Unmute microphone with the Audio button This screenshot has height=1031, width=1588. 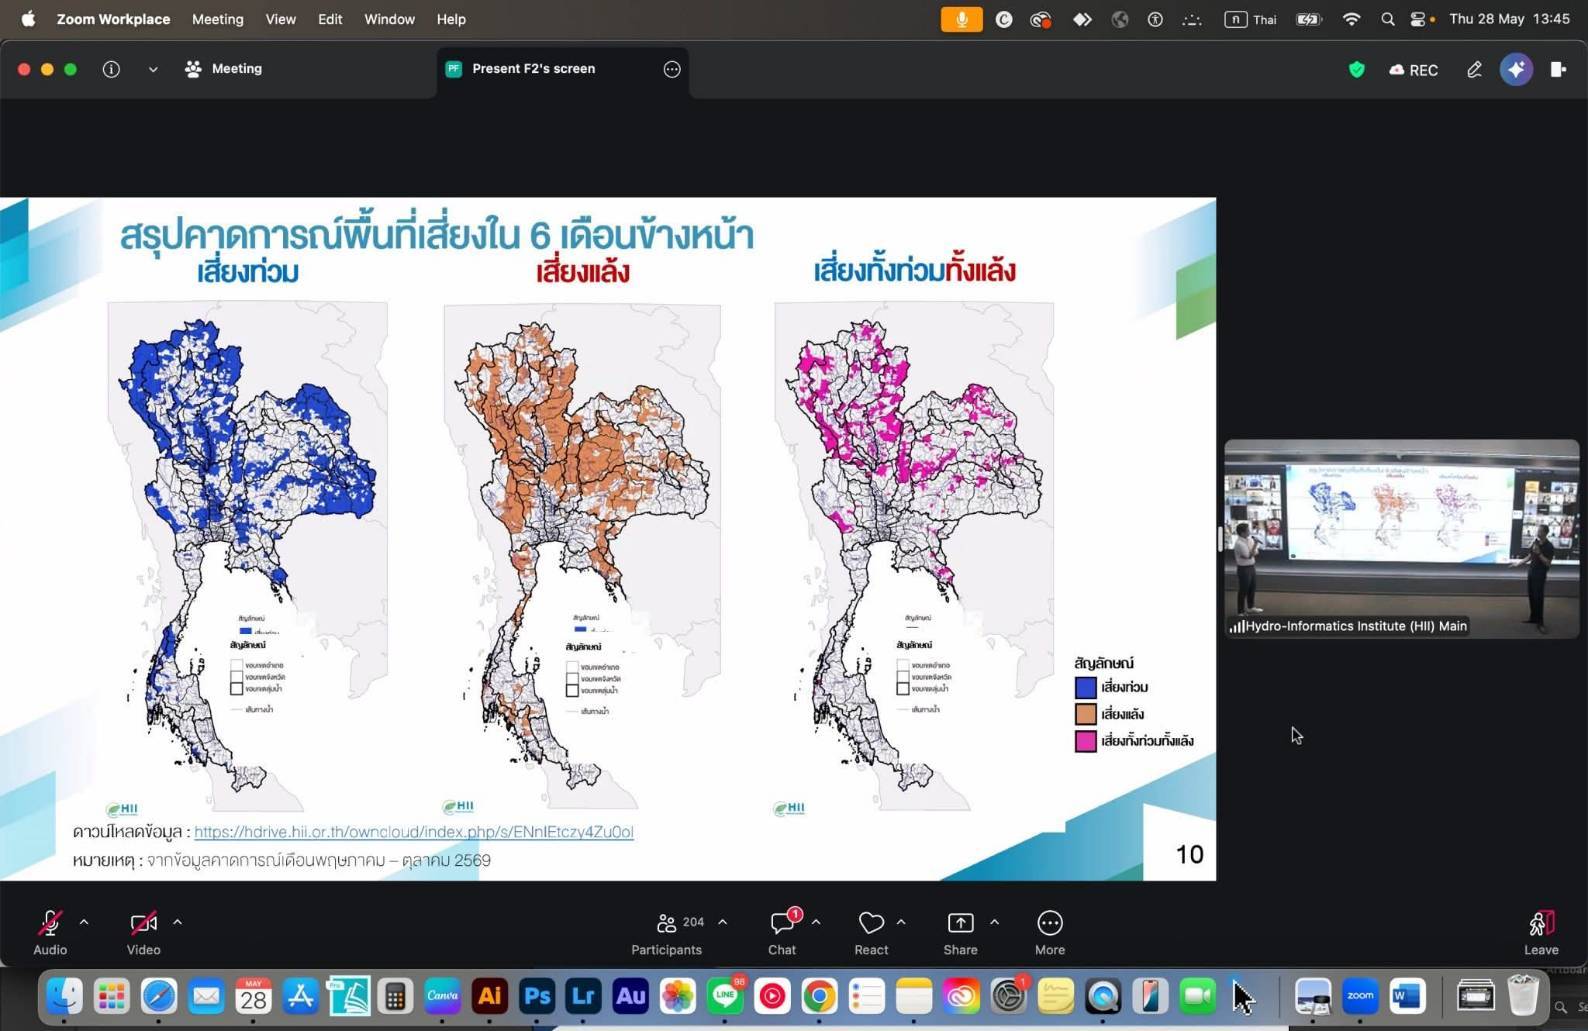pyautogui.click(x=50, y=932)
